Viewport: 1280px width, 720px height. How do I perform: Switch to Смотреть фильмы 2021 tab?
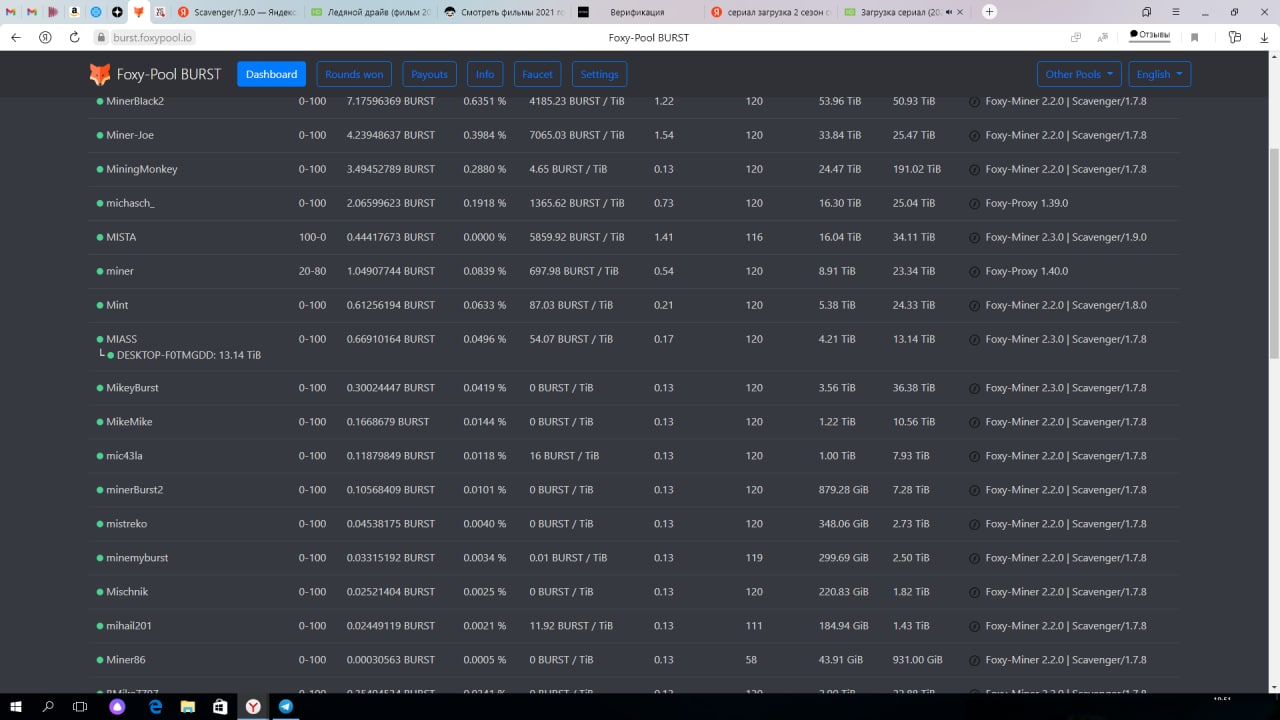(502, 12)
